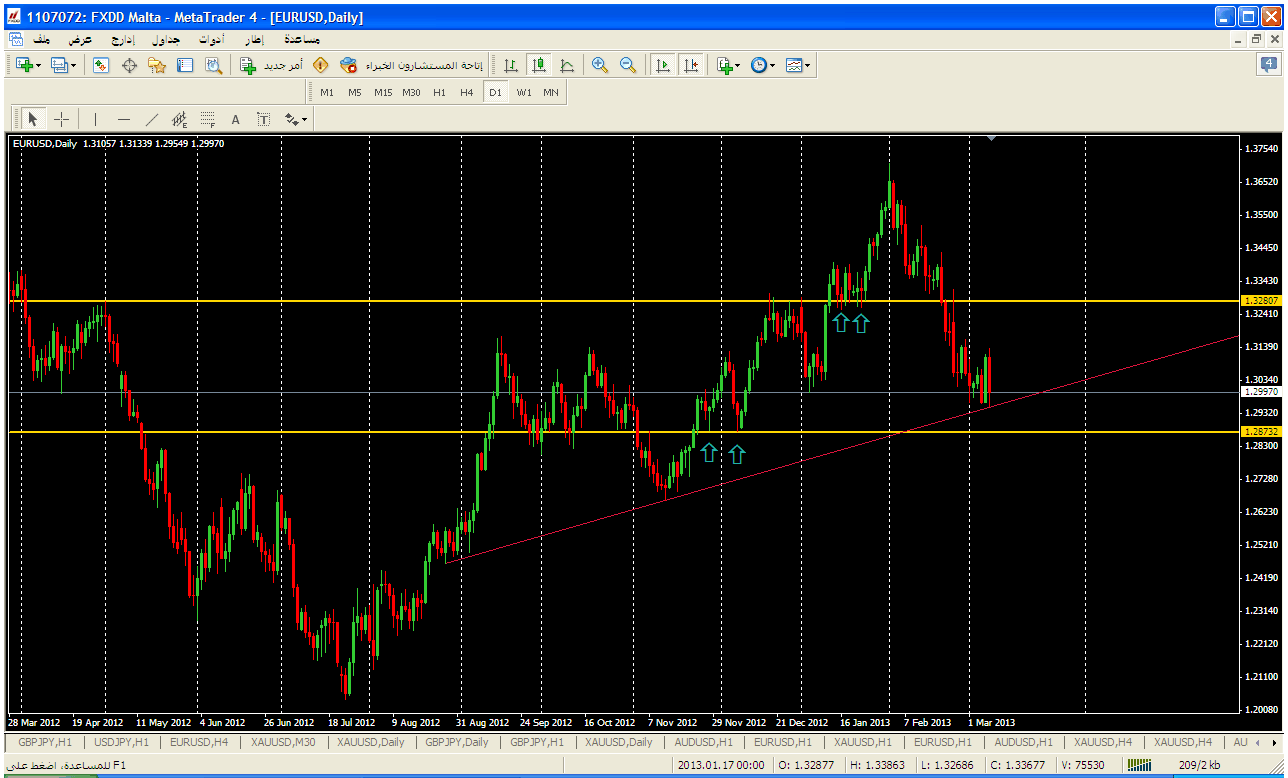
Task: Click the 1.32807 yellow price label
Action: pos(1260,300)
